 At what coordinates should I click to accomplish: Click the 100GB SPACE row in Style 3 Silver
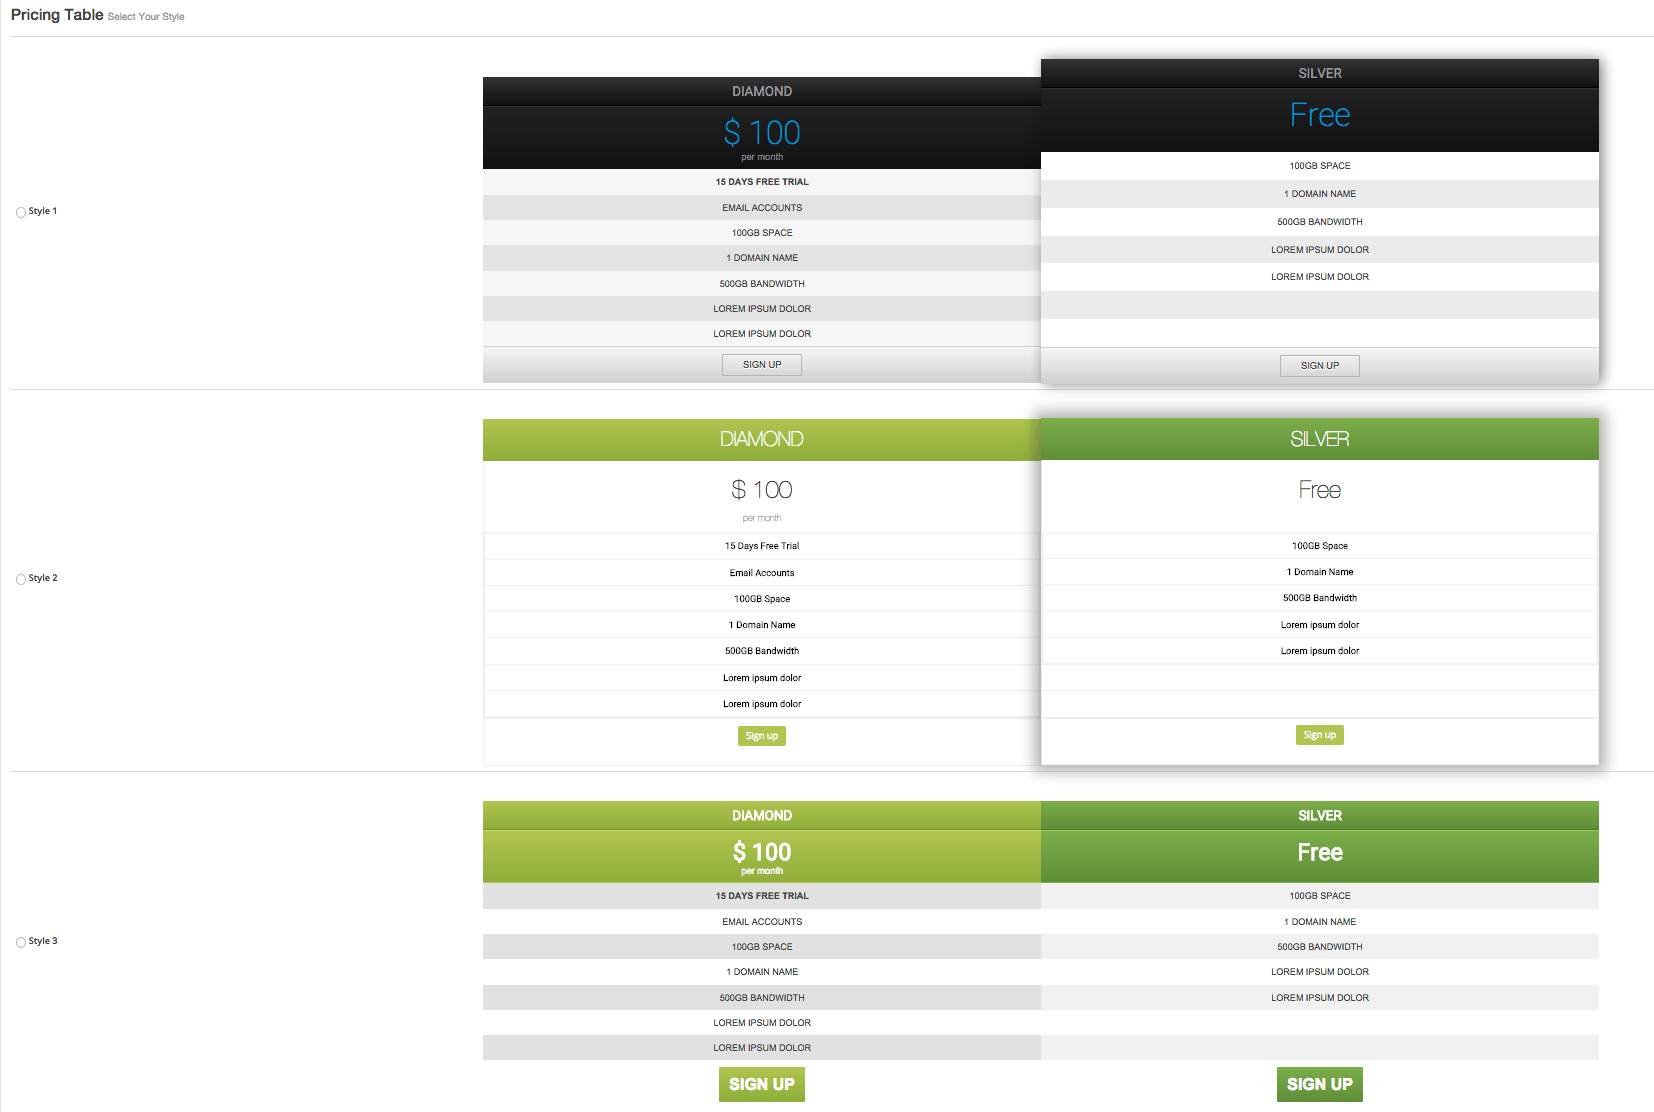pos(1319,895)
